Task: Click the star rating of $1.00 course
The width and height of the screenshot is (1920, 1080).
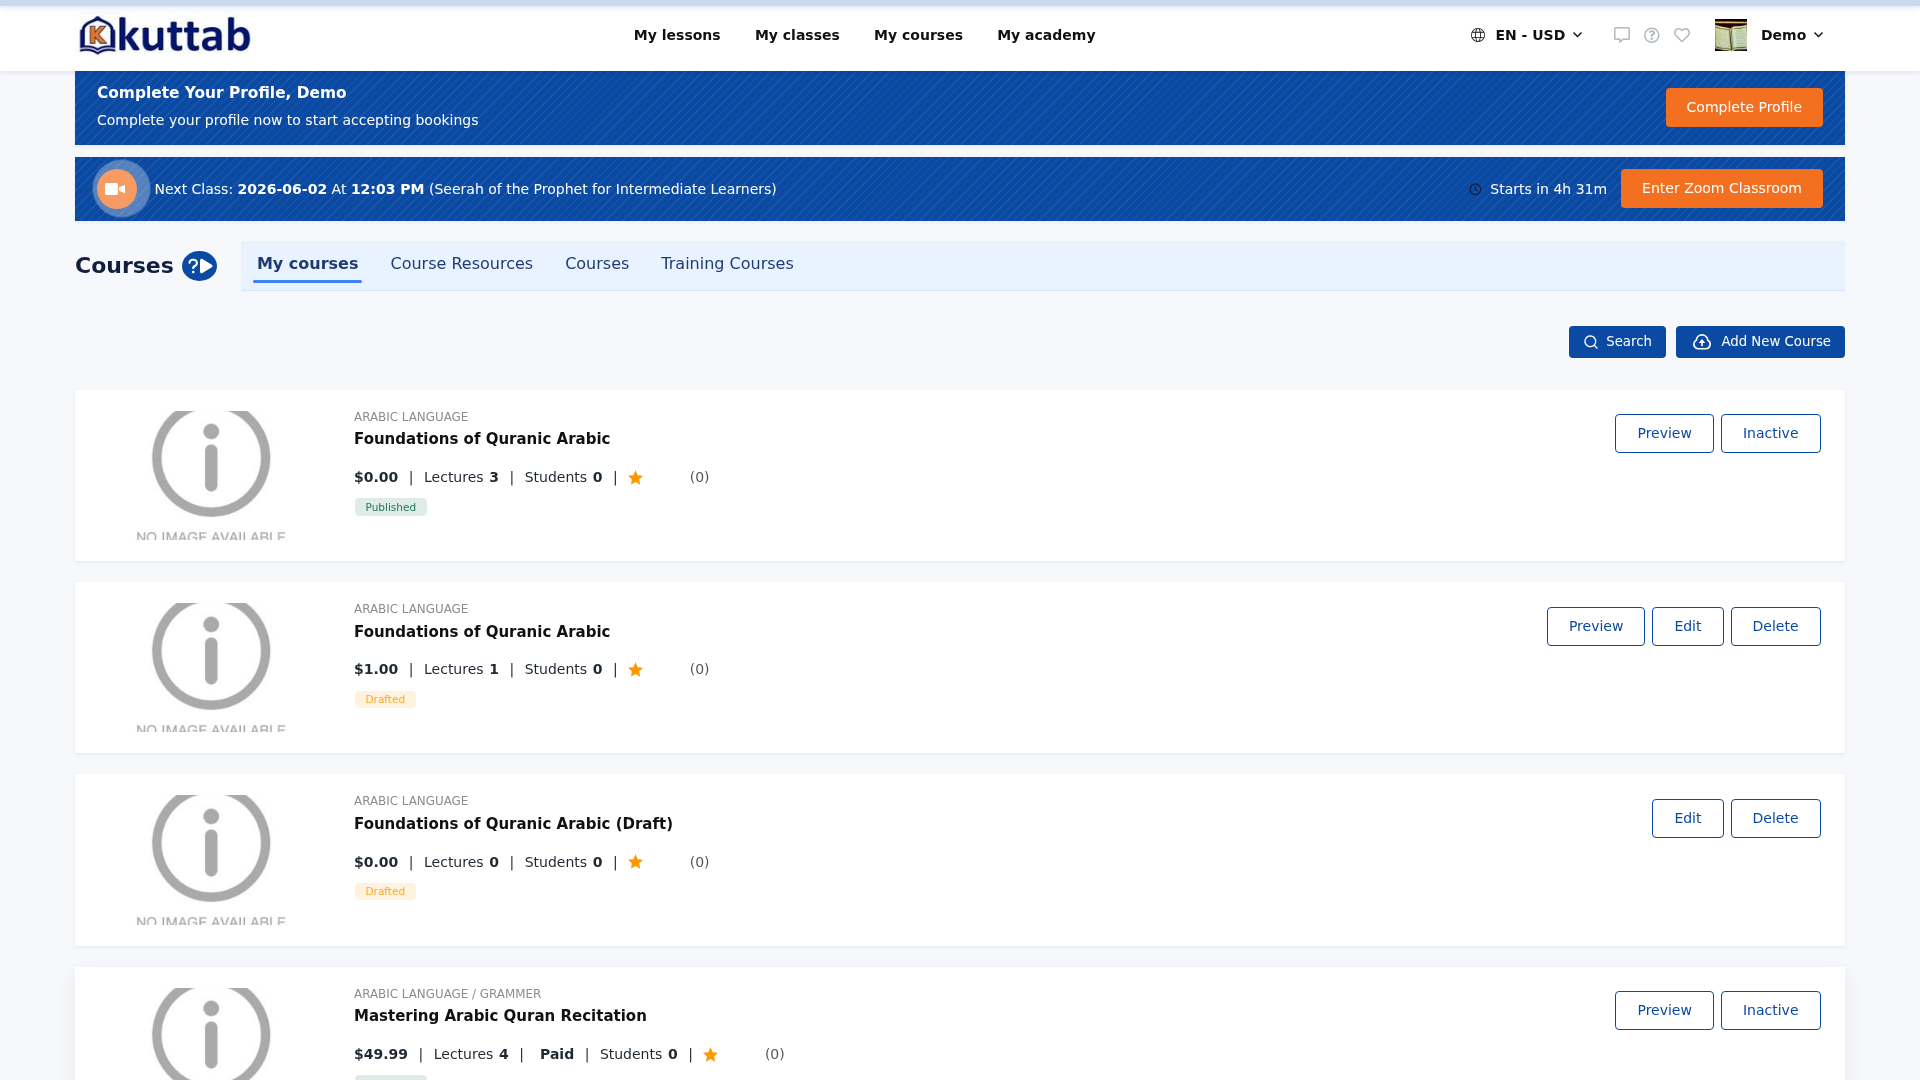Action: pyautogui.click(x=635, y=670)
